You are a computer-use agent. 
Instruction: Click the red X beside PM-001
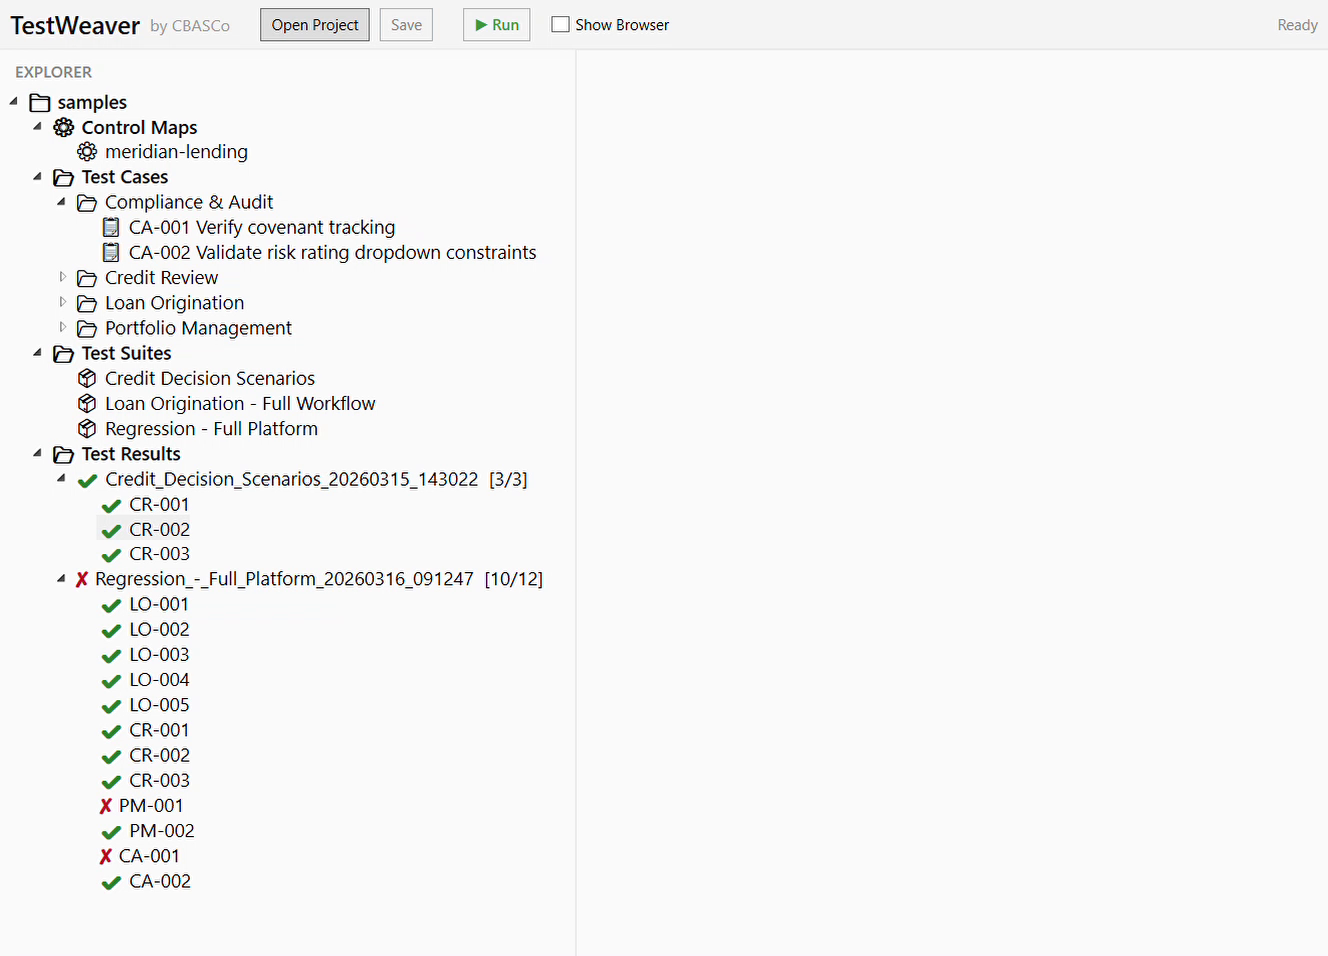pos(107,805)
